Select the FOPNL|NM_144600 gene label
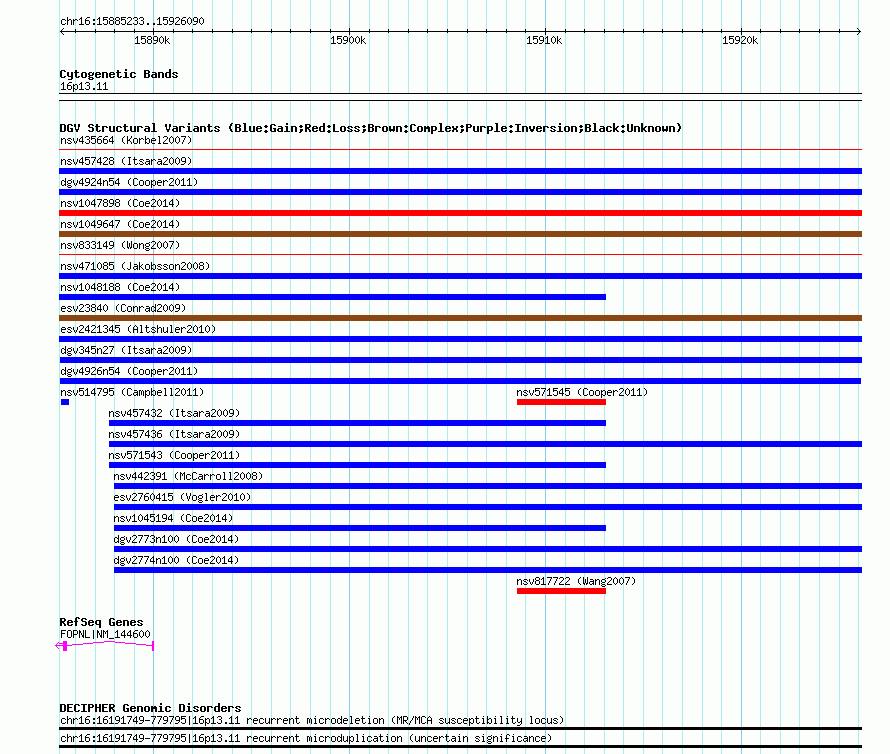The width and height of the screenshot is (890, 754). tap(105, 634)
